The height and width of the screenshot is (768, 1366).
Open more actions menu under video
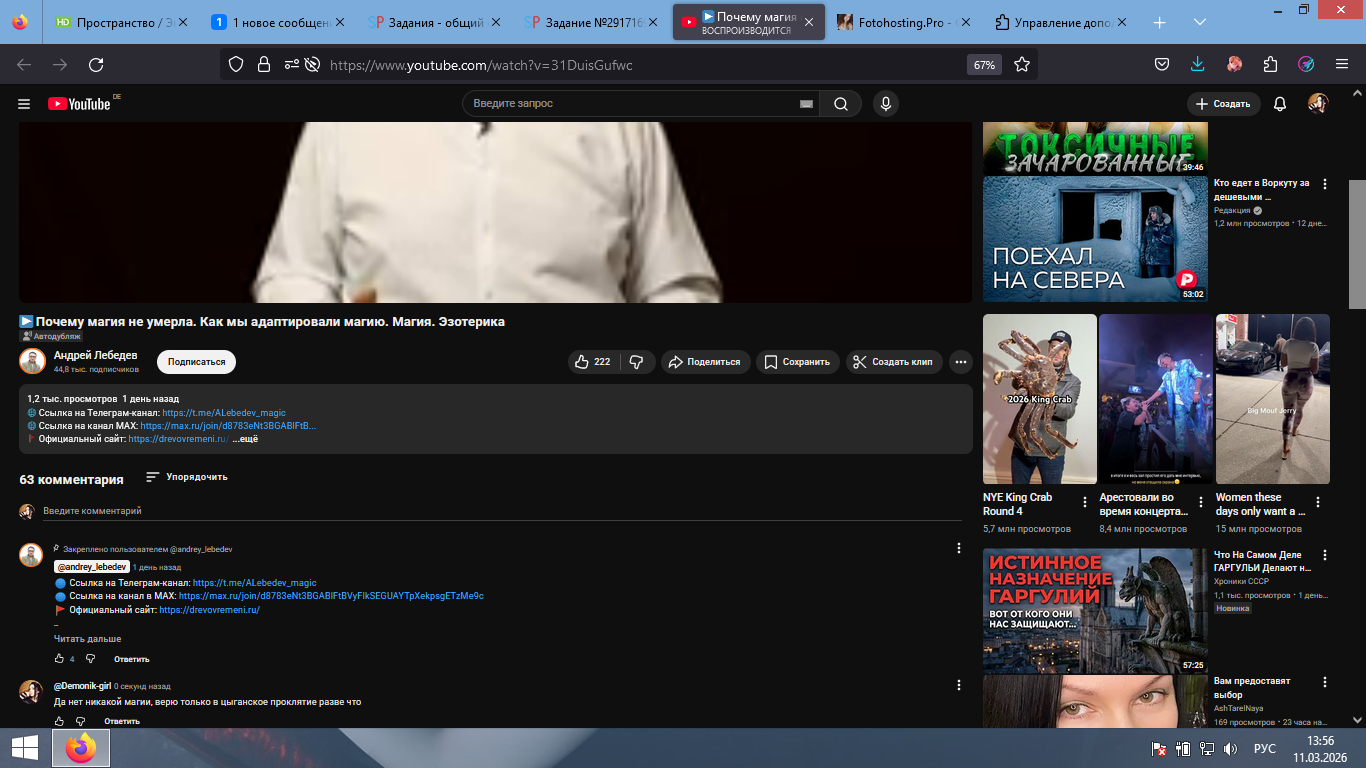pyautogui.click(x=960, y=362)
